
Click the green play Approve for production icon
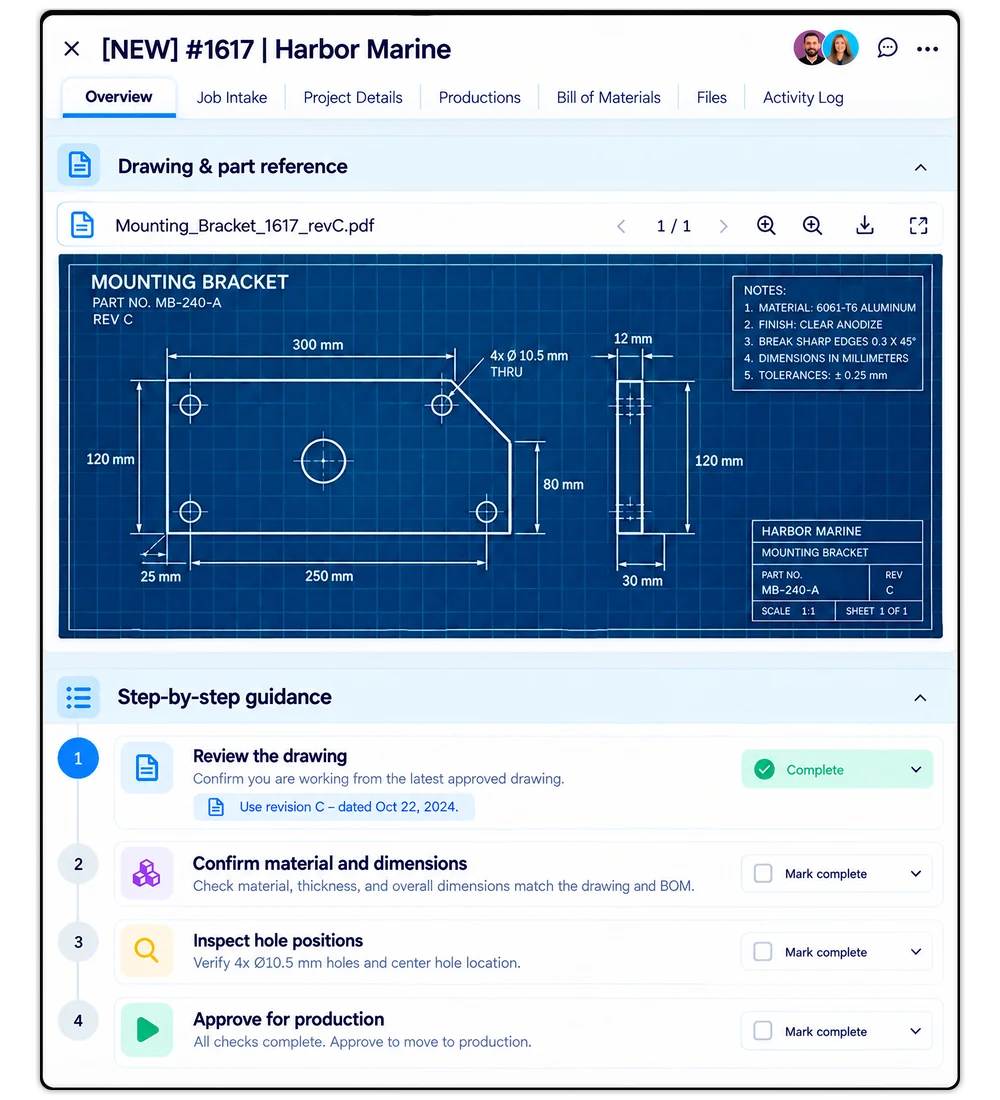[147, 1030]
